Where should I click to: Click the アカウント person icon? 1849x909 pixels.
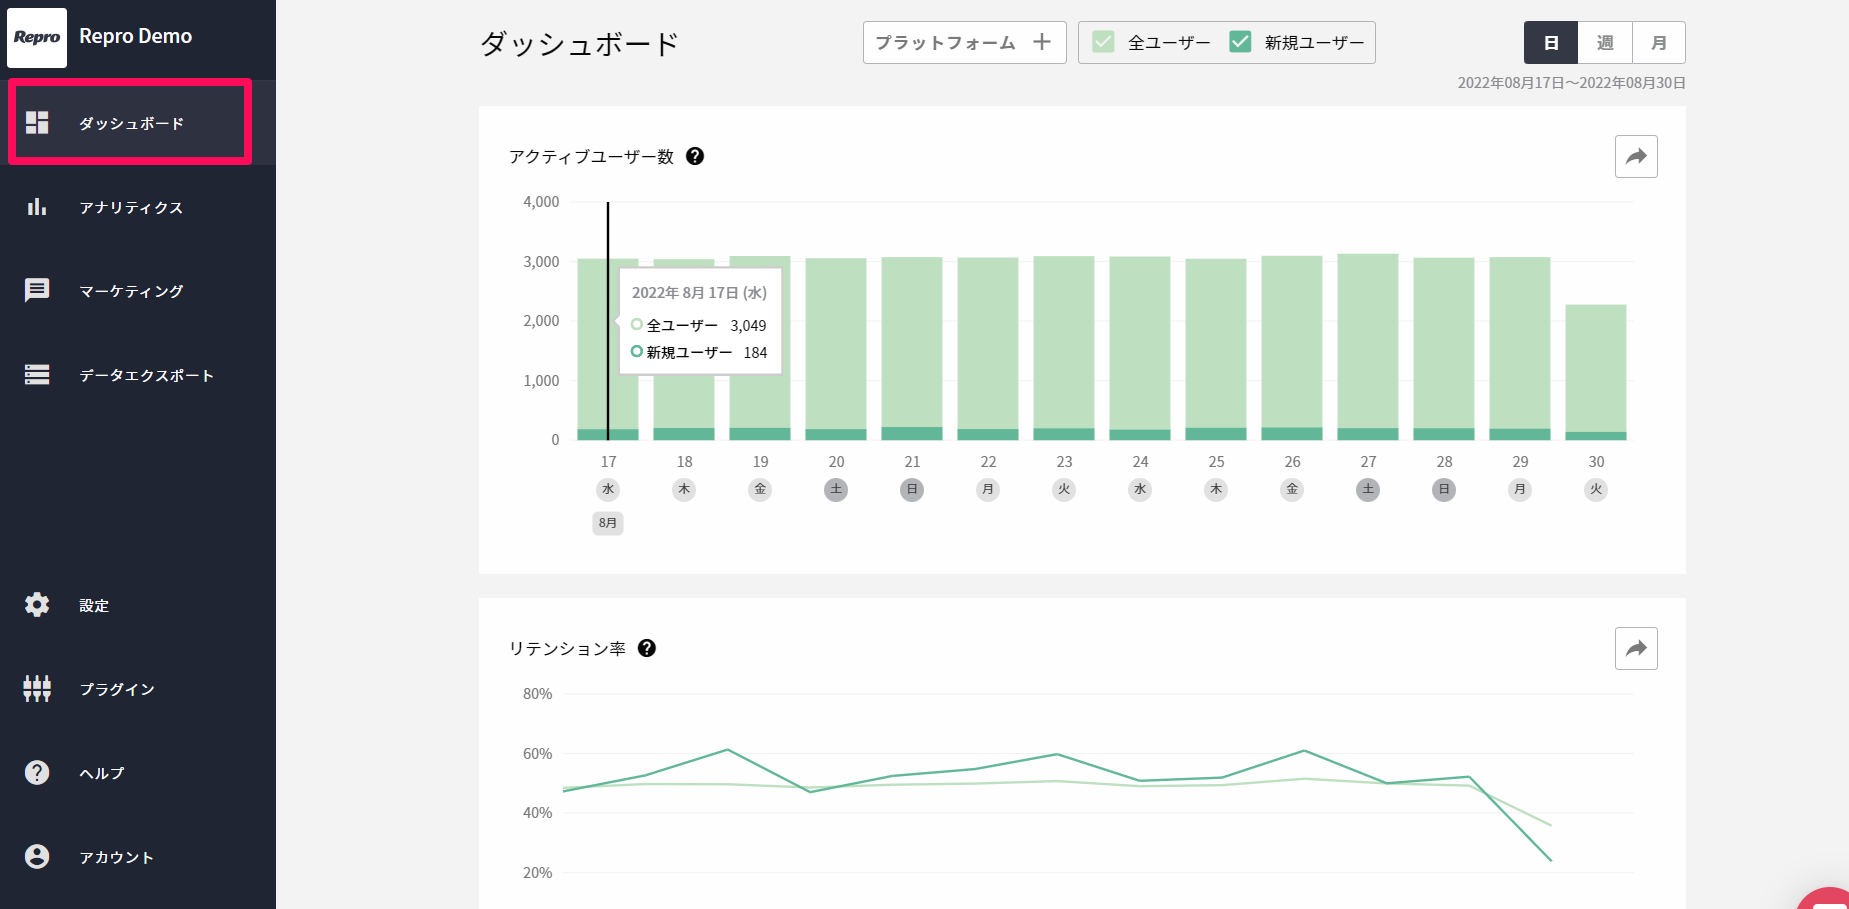pos(37,857)
